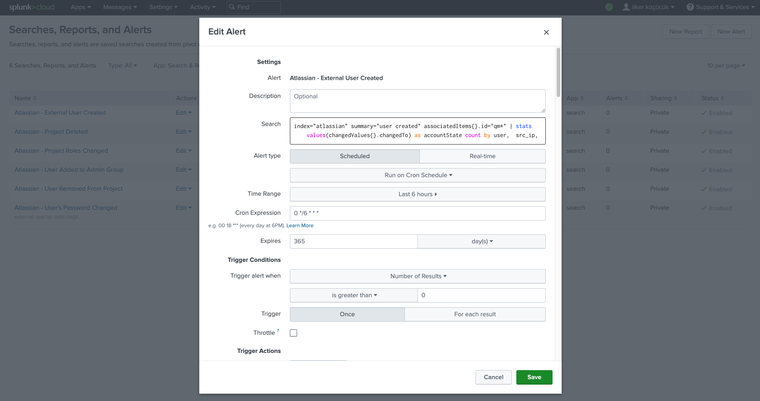Screen dimensions: 760x401
Task: Set trigger to For each result
Action: (475, 314)
